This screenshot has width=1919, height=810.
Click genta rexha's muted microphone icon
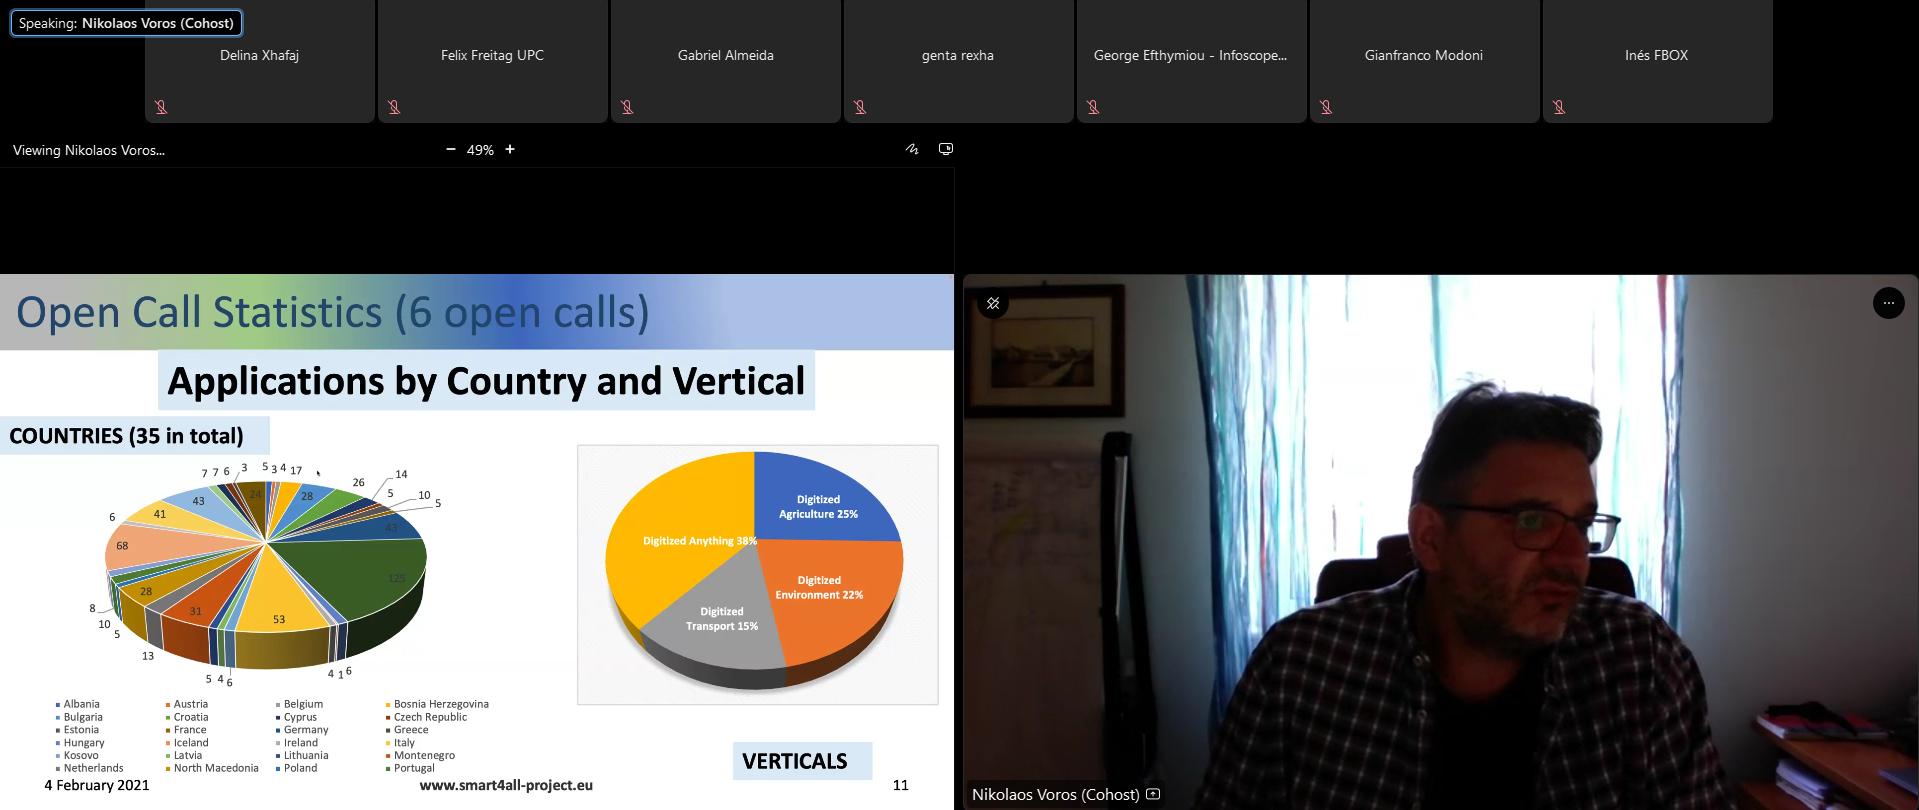tap(860, 107)
